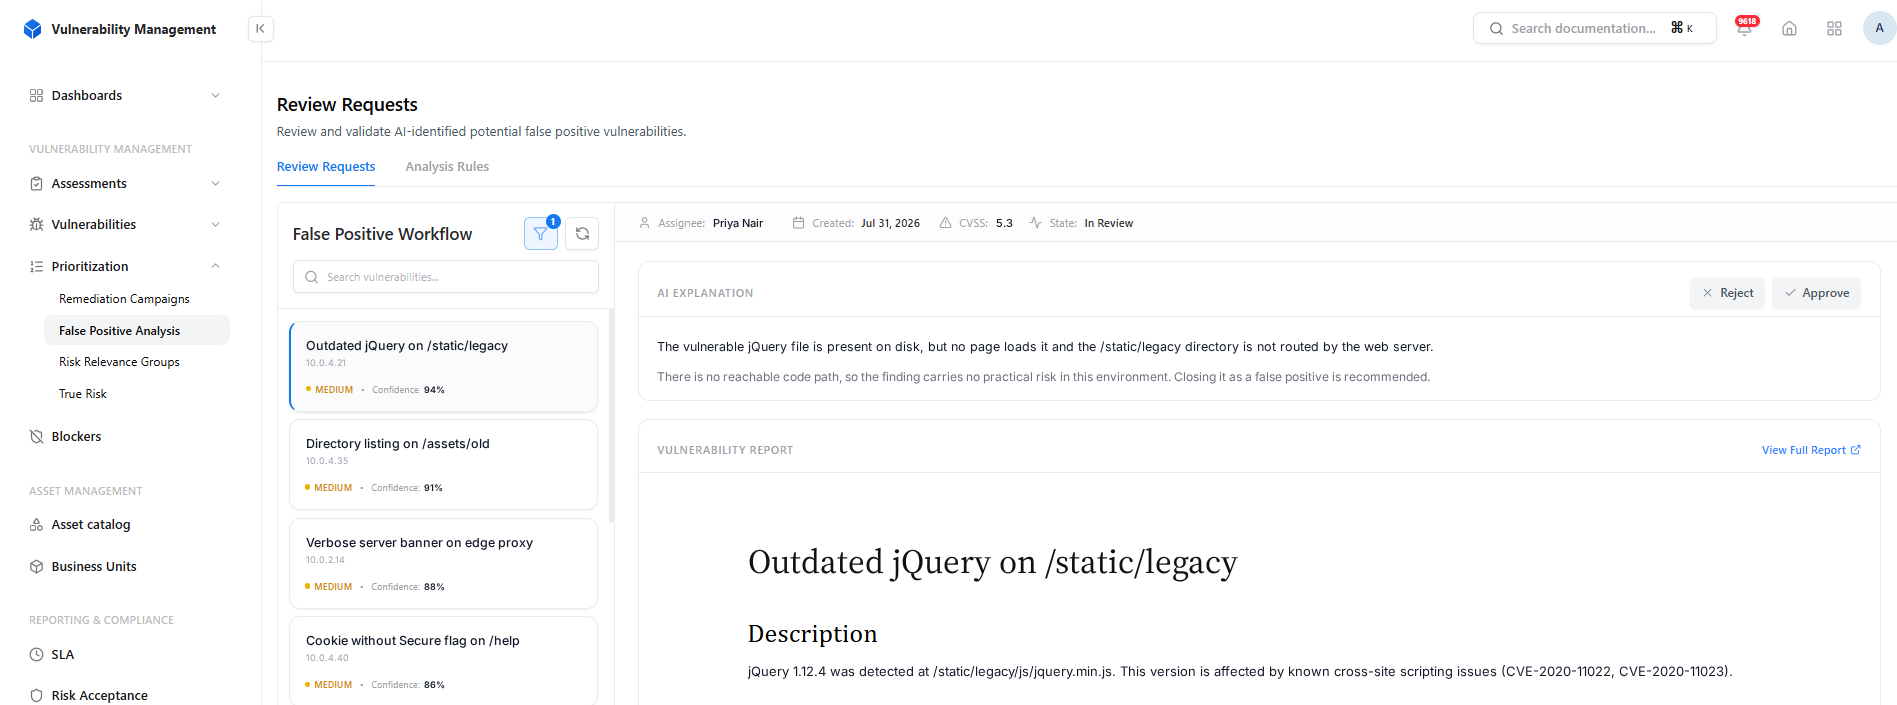Approve the AI explanation
The width and height of the screenshot is (1897, 705).
[x=1816, y=293]
